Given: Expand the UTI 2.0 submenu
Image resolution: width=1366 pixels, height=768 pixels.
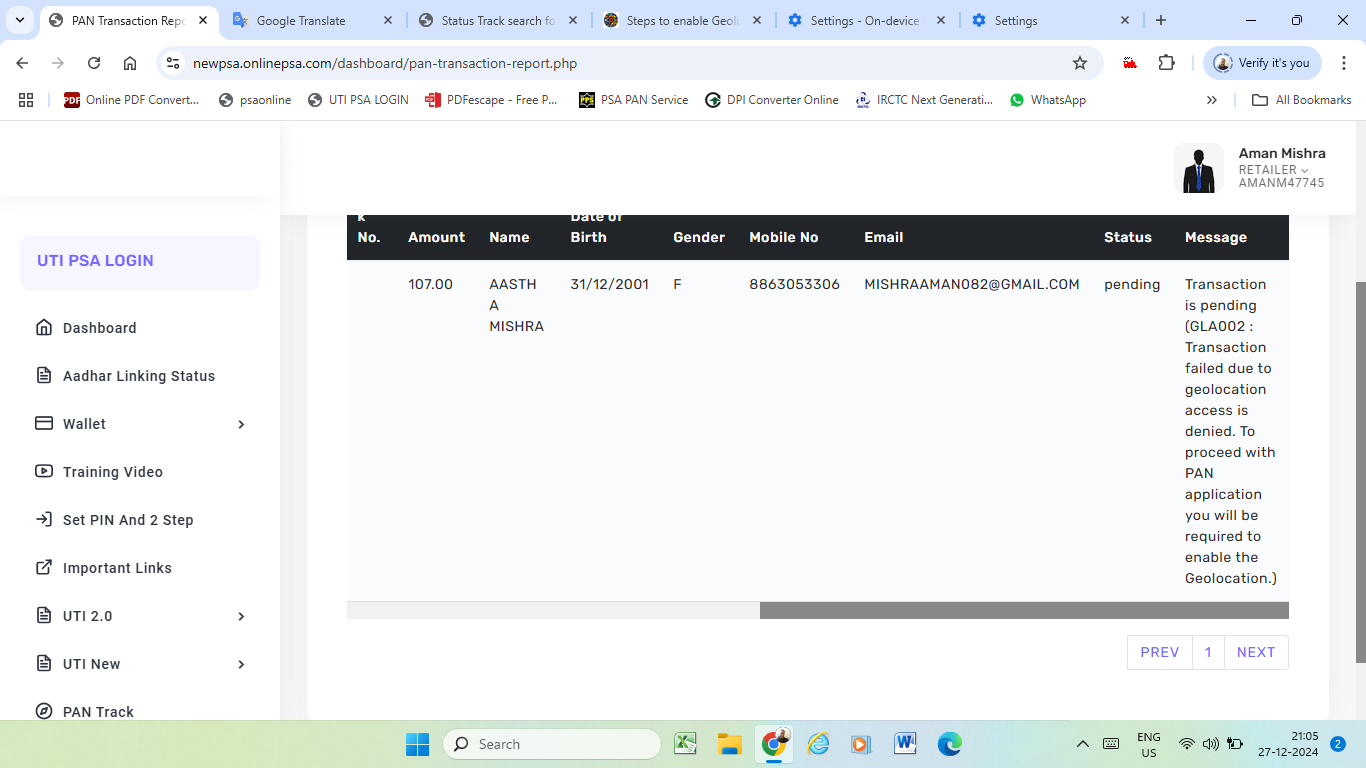Looking at the screenshot, I should (x=241, y=616).
